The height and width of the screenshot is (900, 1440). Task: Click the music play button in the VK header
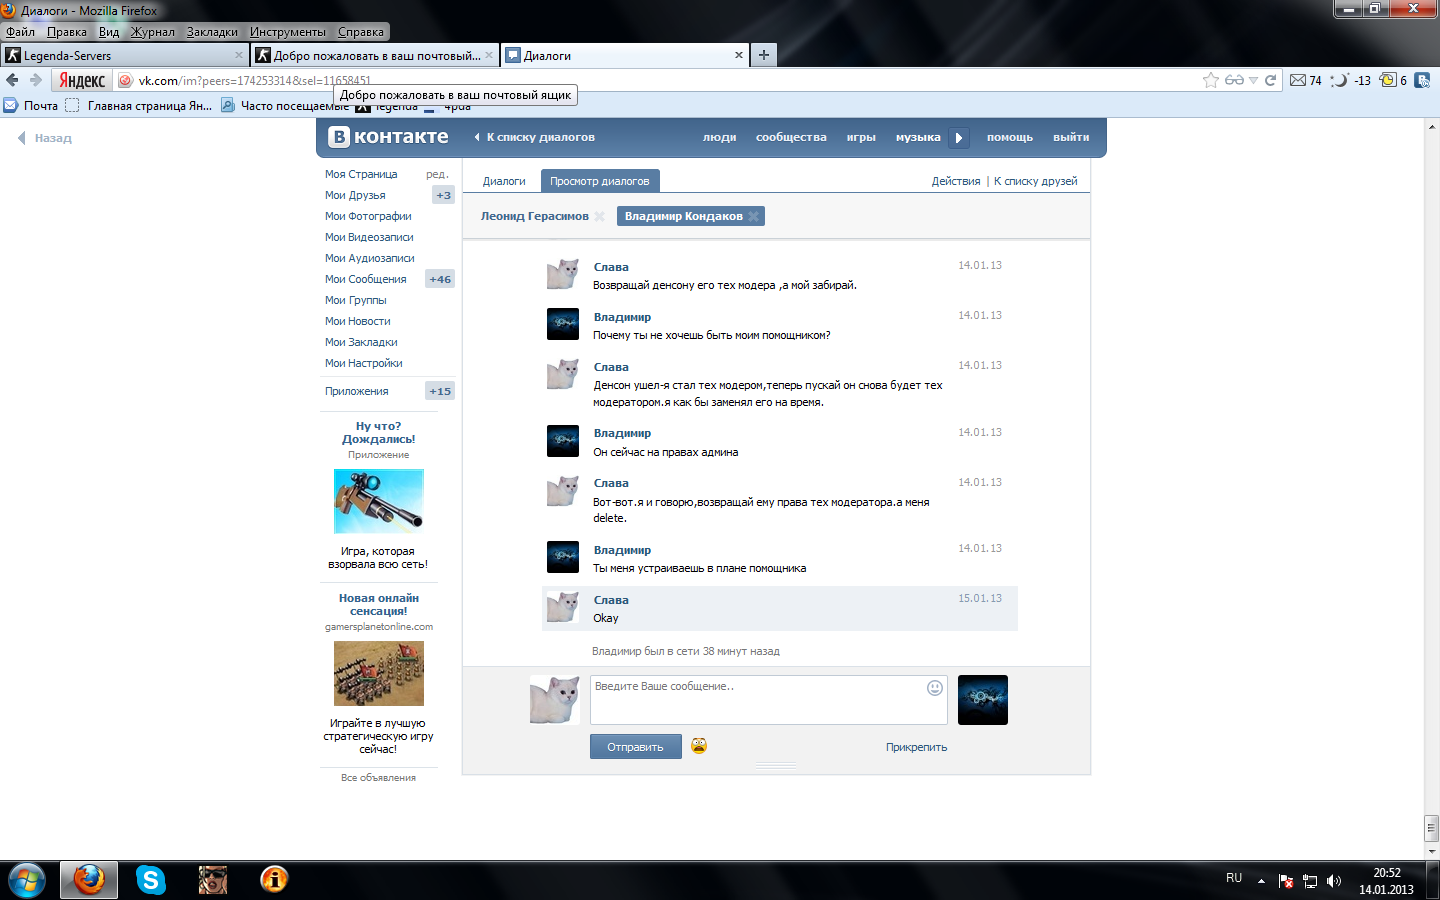959,138
